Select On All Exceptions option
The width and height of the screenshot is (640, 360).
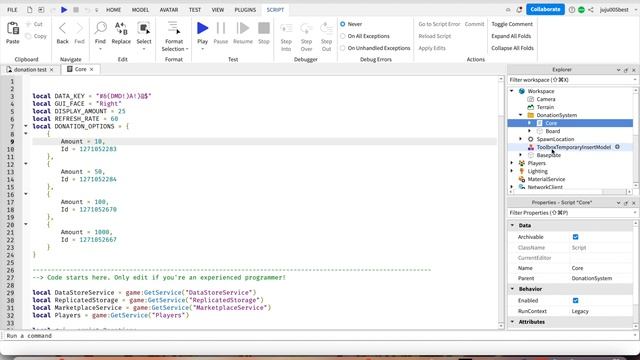(343, 36)
